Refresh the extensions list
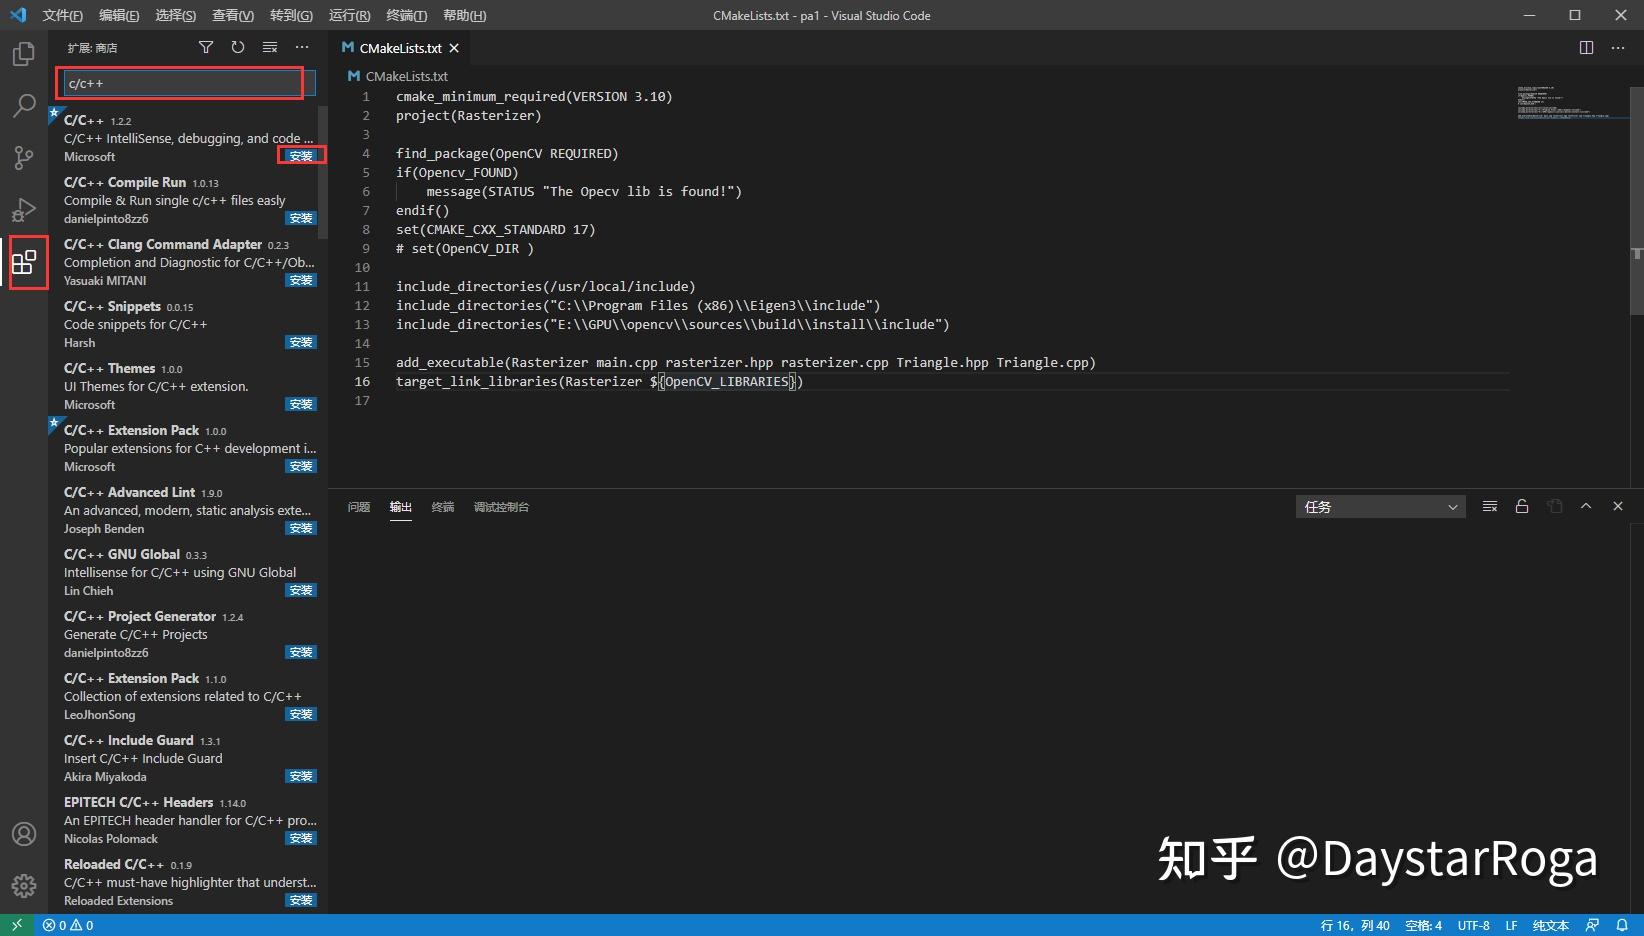 point(238,47)
